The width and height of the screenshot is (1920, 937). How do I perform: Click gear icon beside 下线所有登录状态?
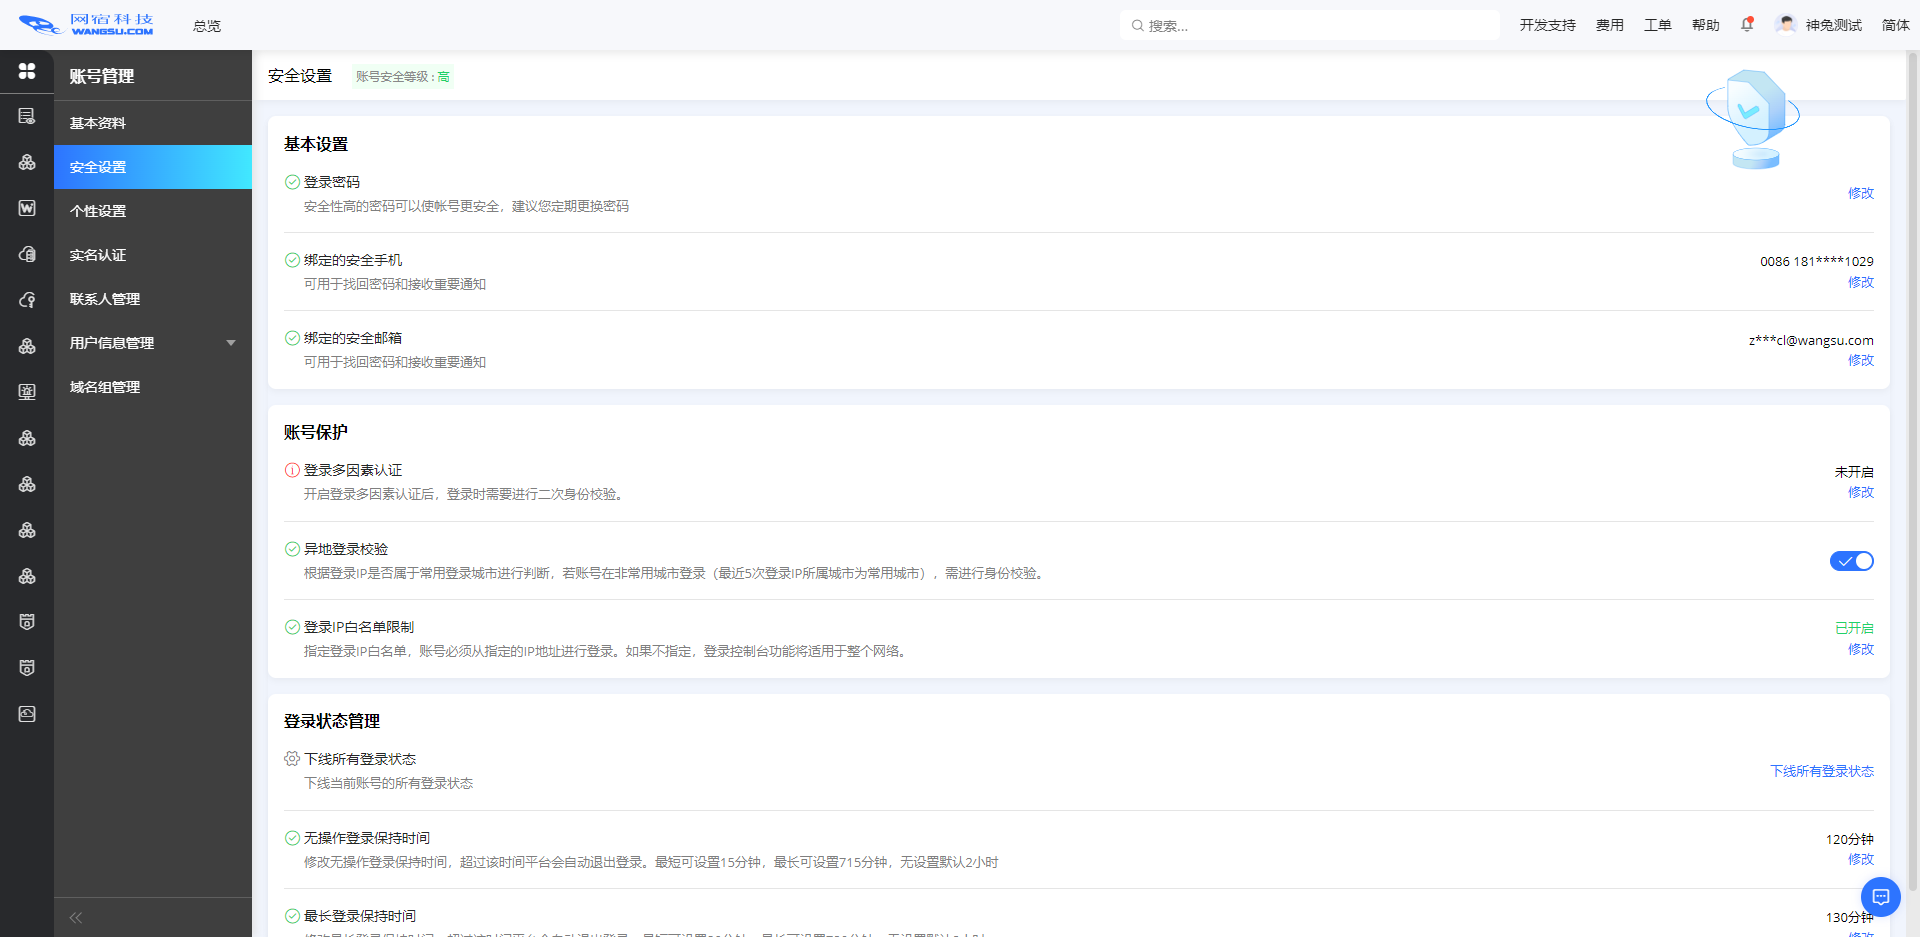click(292, 759)
